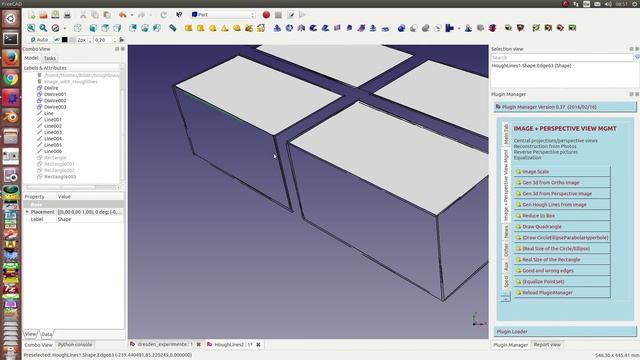
Task: Click the Extrude tool icon
Action: 277,28
